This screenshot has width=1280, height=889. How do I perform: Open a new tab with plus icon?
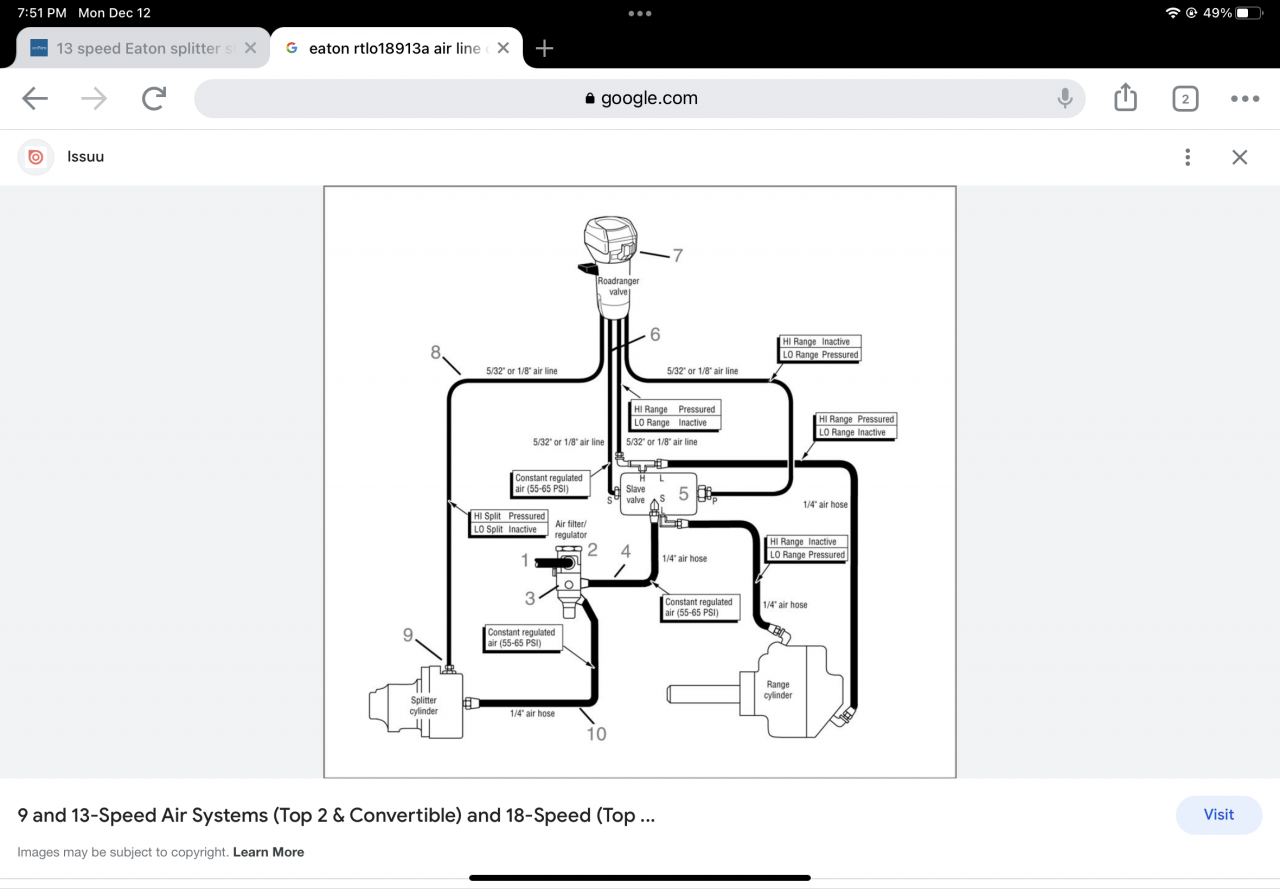(544, 48)
